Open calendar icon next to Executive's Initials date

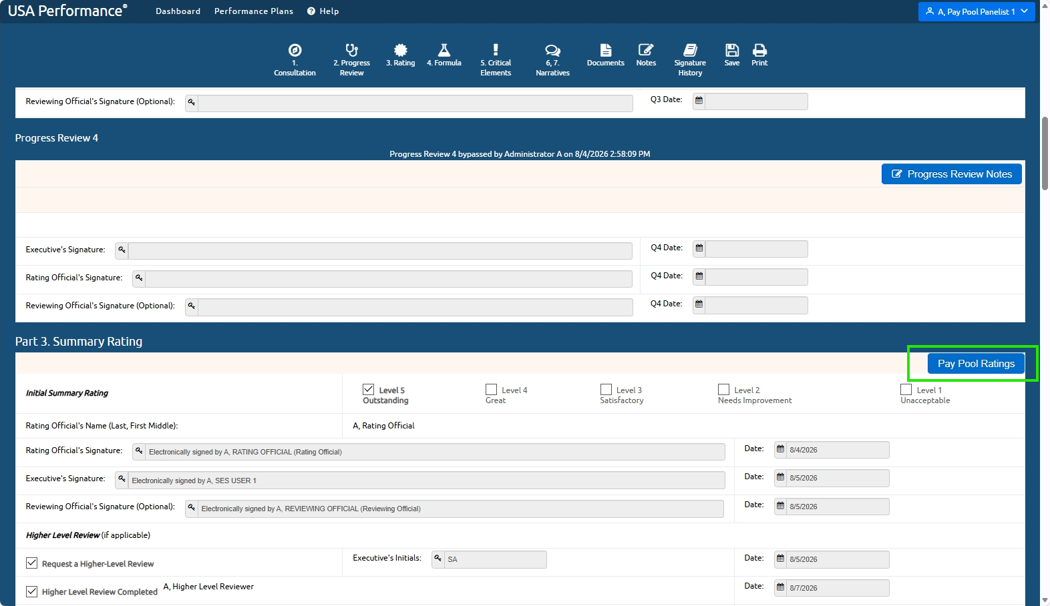coord(780,558)
